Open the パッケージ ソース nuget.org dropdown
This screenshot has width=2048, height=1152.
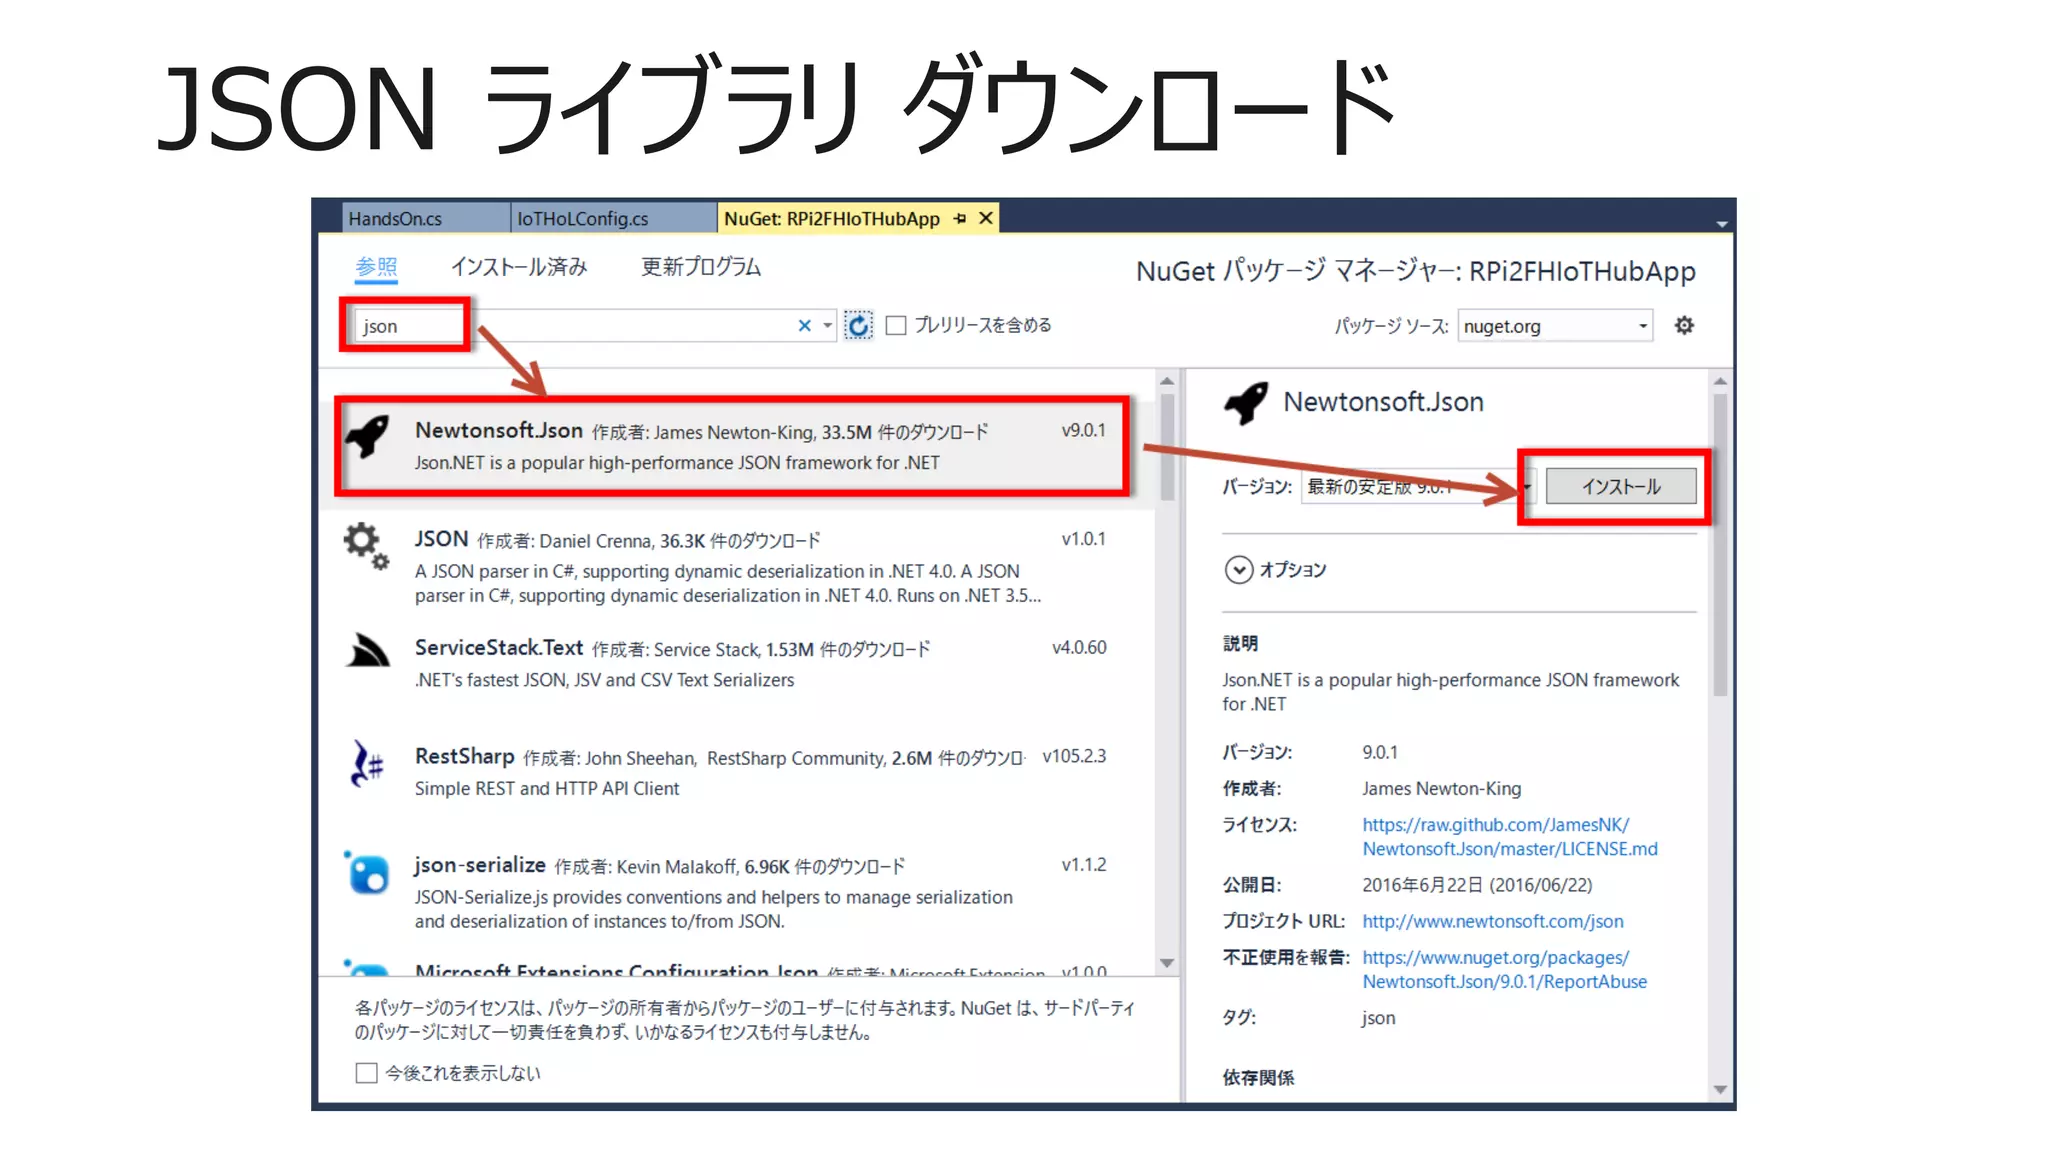pos(1555,326)
